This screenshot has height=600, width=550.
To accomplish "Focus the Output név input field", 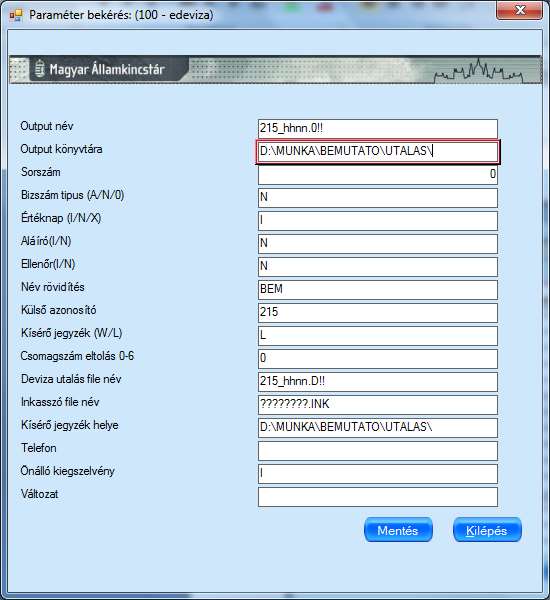I will tap(378, 129).
